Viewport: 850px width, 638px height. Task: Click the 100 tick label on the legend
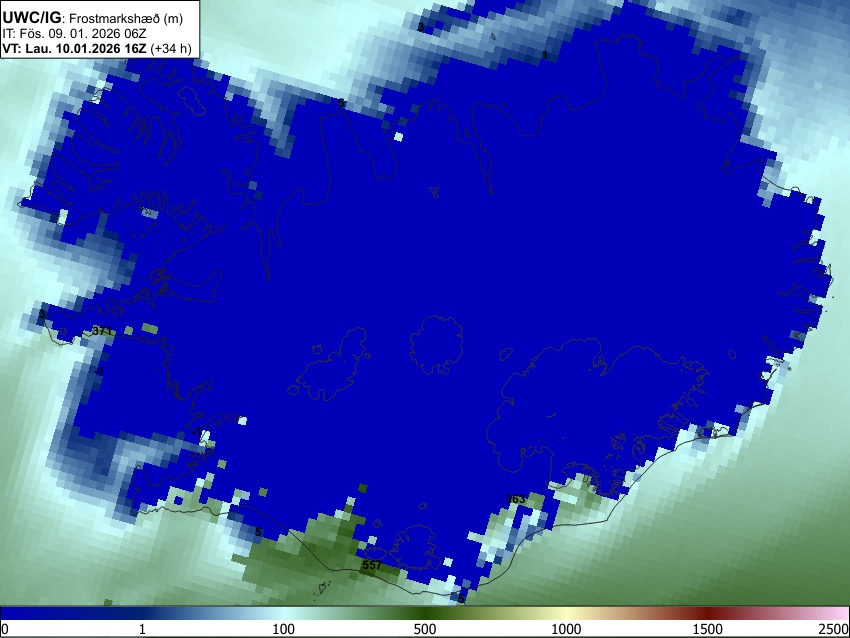[283, 629]
